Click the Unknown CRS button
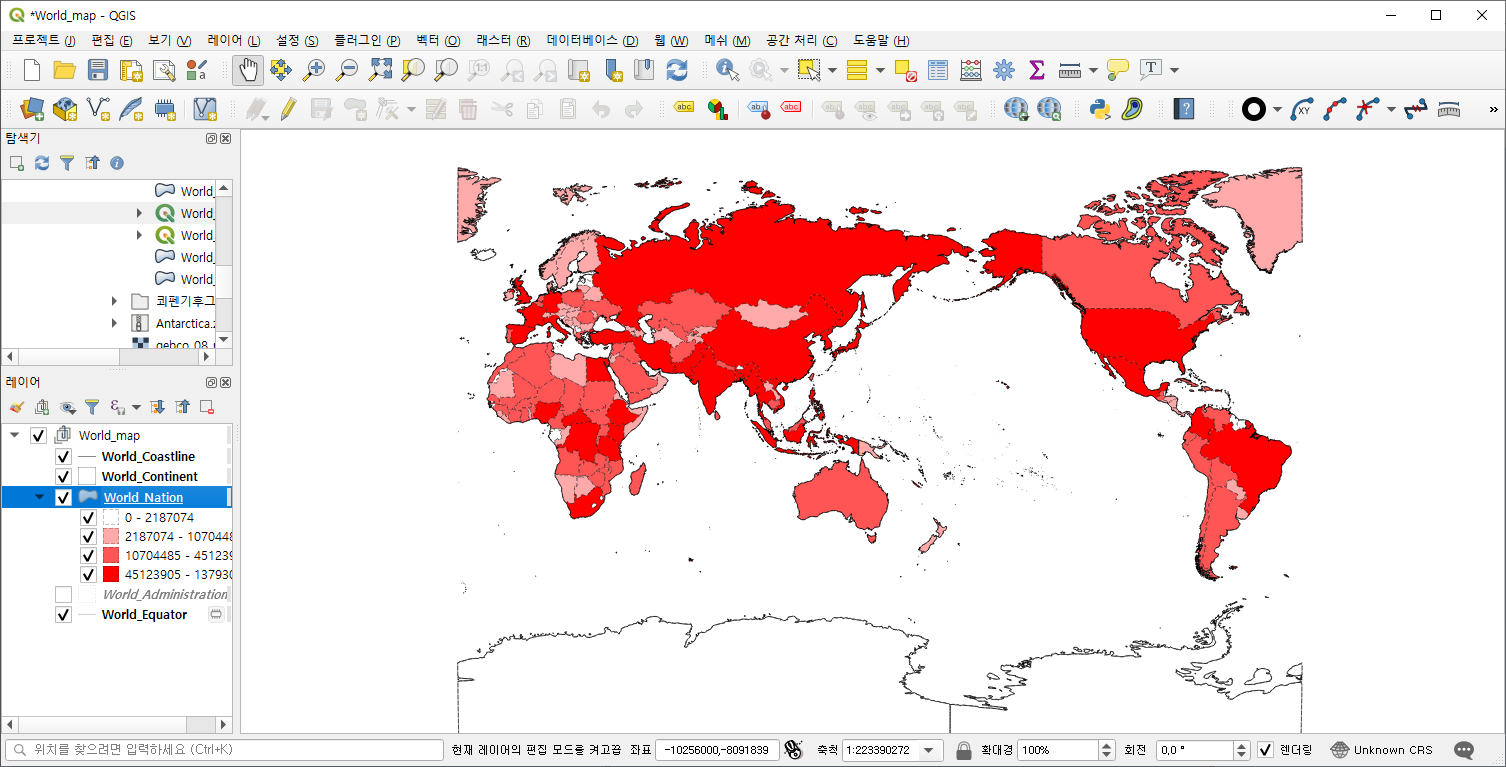Image resolution: width=1506 pixels, height=767 pixels. coord(1383,750)
